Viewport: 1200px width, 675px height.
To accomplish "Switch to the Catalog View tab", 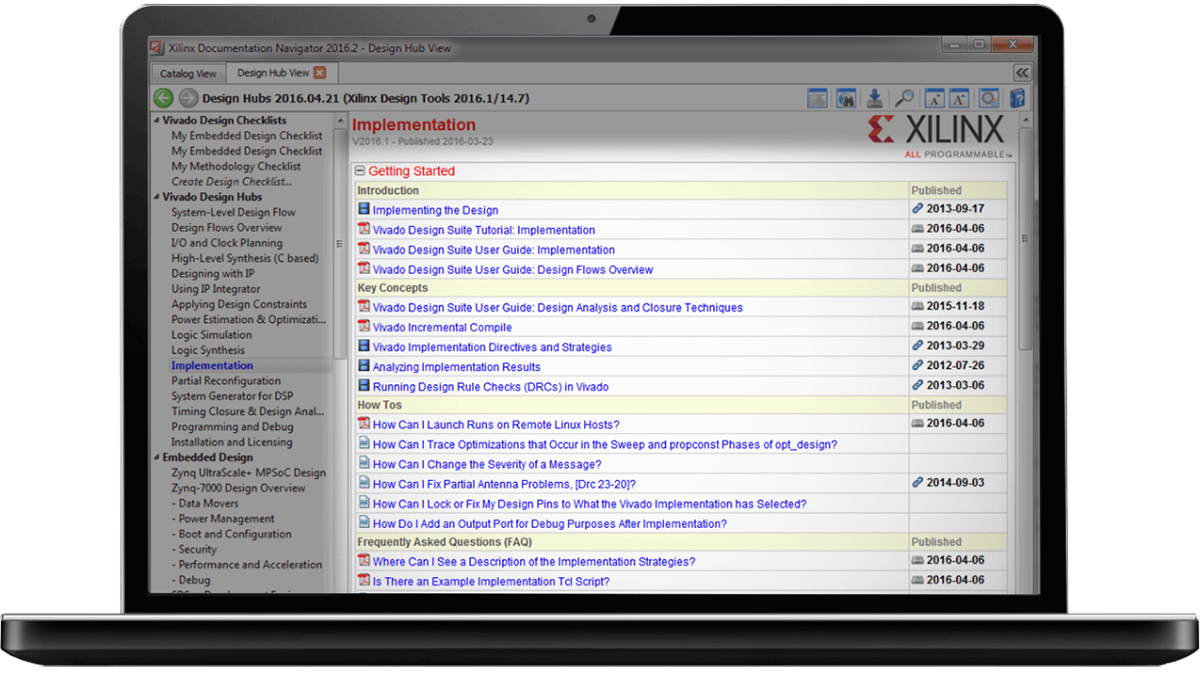I will [188, 73].
